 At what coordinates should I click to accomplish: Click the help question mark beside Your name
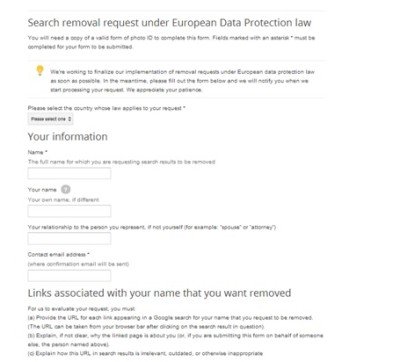(66, 189)
